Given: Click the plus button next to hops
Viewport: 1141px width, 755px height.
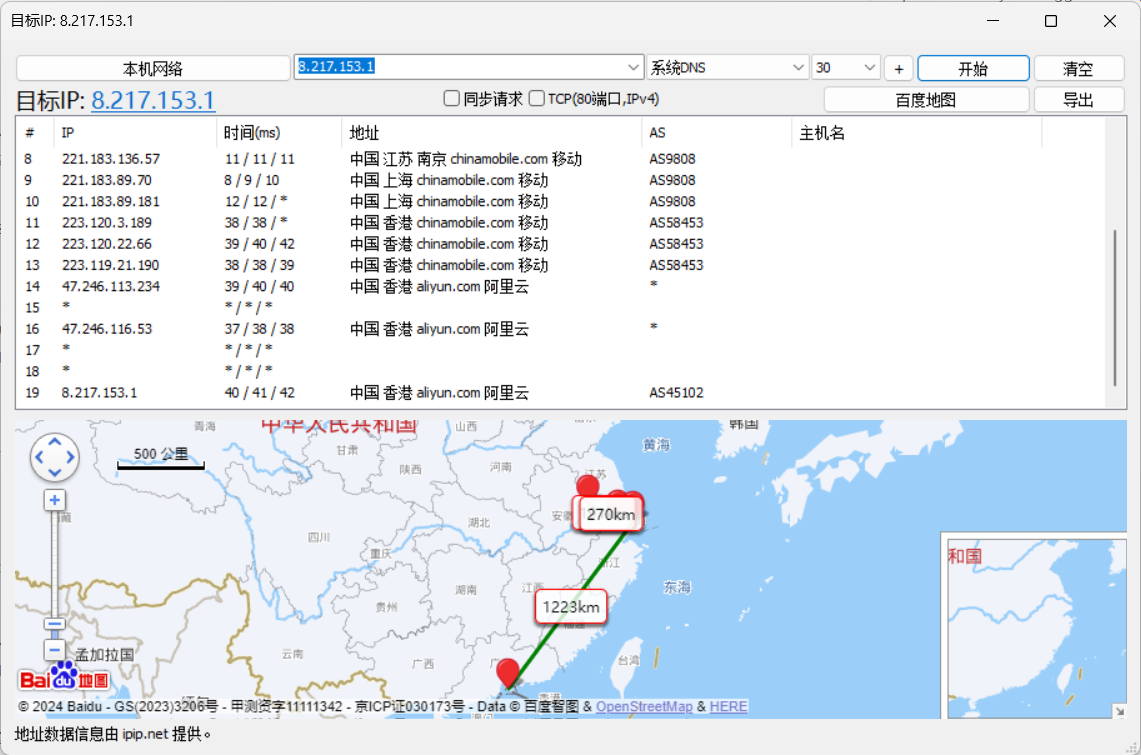Looking at the screenshot, I should [899, 68].
